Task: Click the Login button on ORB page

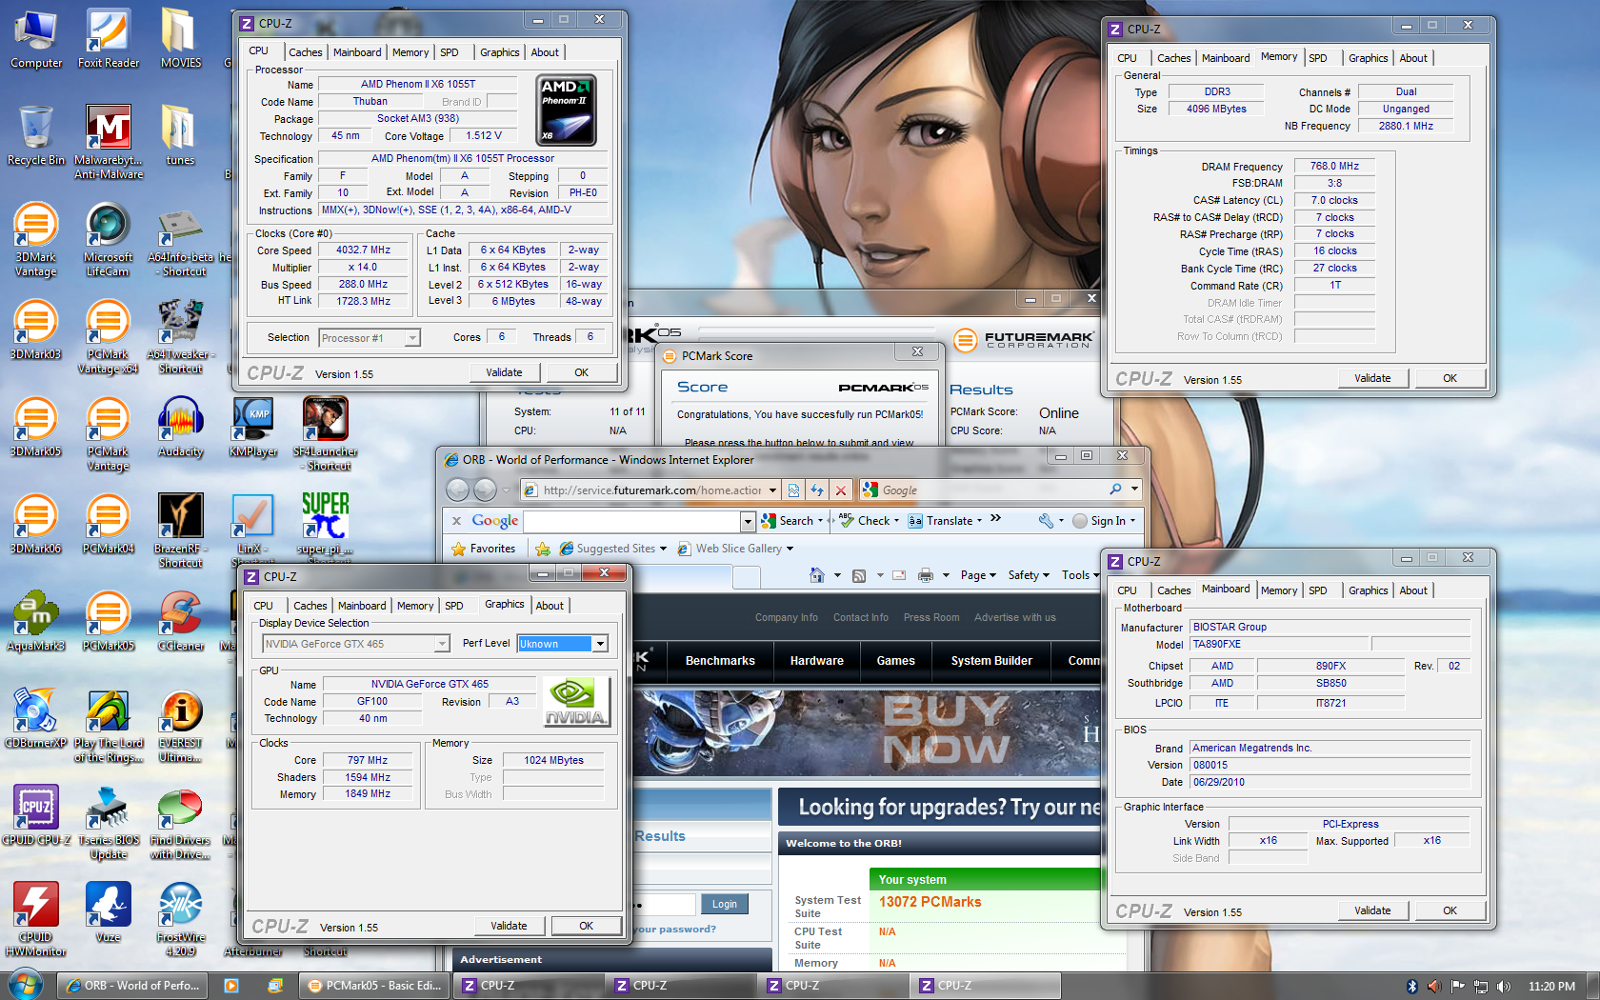Action: click(724, 904)
